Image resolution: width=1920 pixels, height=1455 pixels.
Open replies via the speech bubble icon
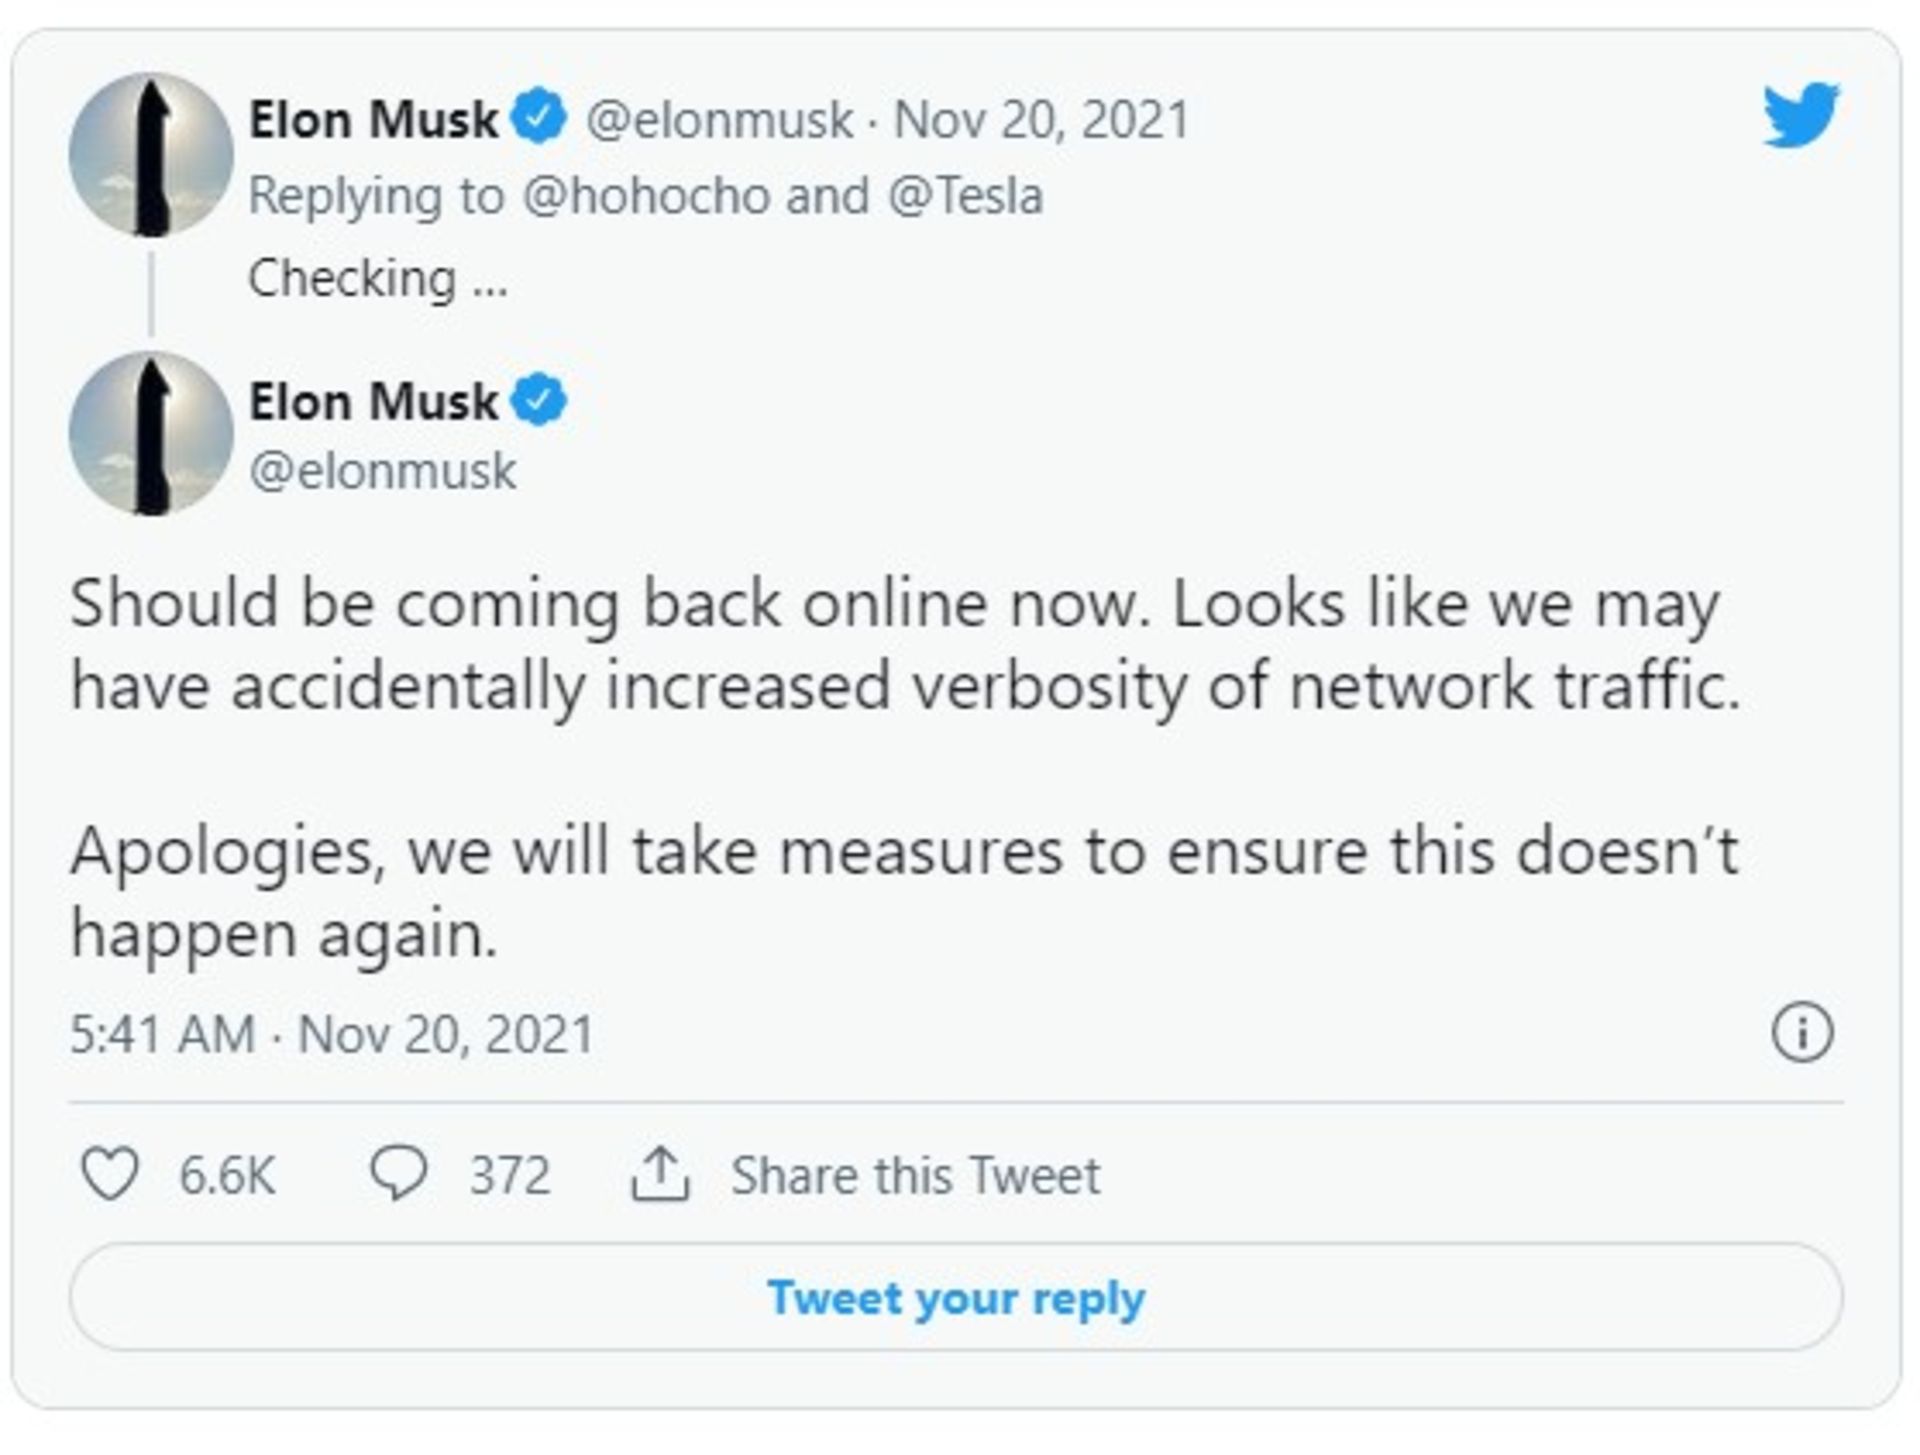click(400, 1175)
